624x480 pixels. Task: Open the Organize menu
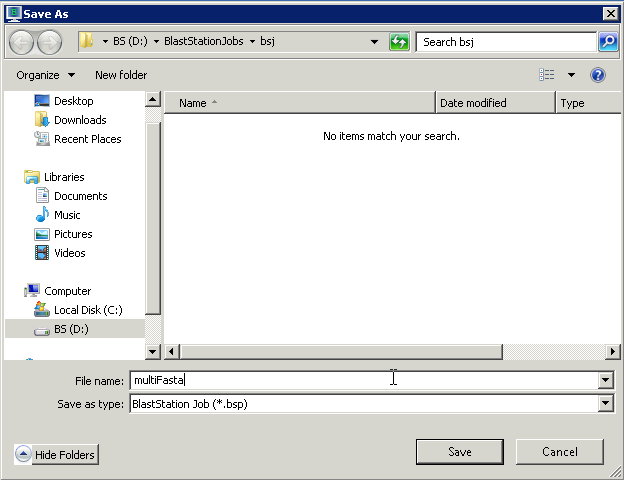[x=45, y=75]
